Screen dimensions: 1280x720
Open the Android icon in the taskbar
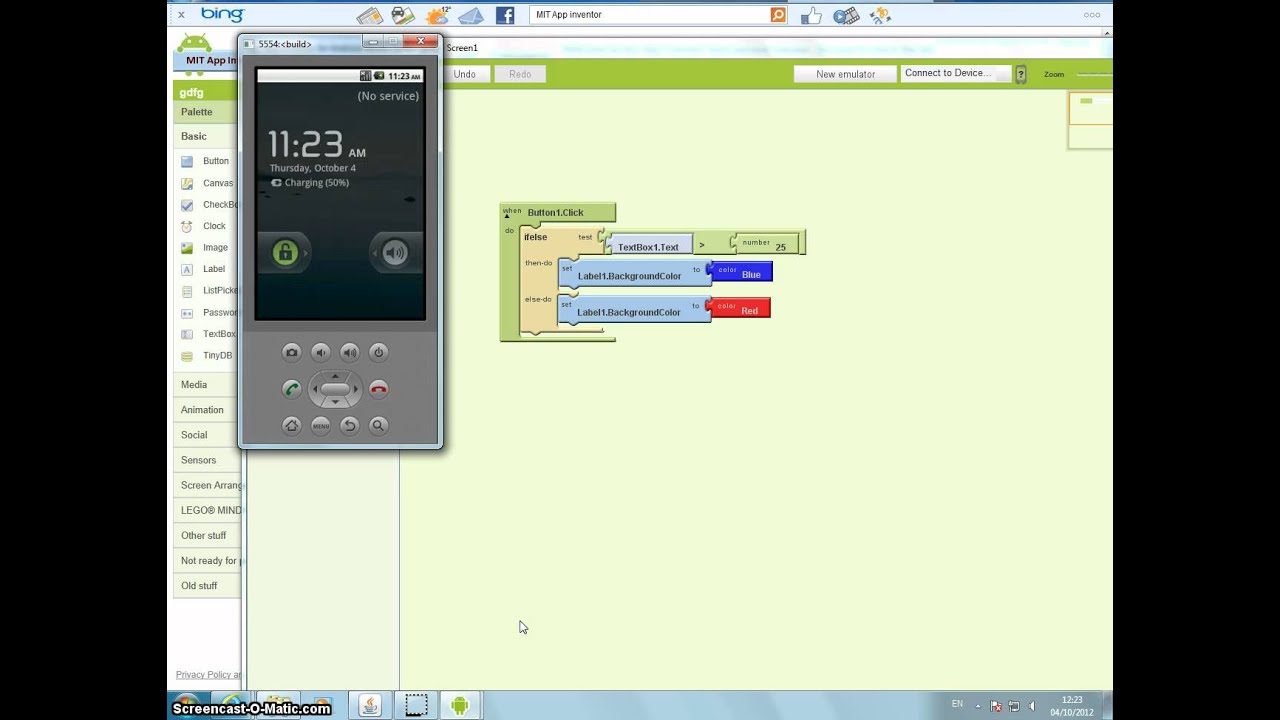point(459,706)
